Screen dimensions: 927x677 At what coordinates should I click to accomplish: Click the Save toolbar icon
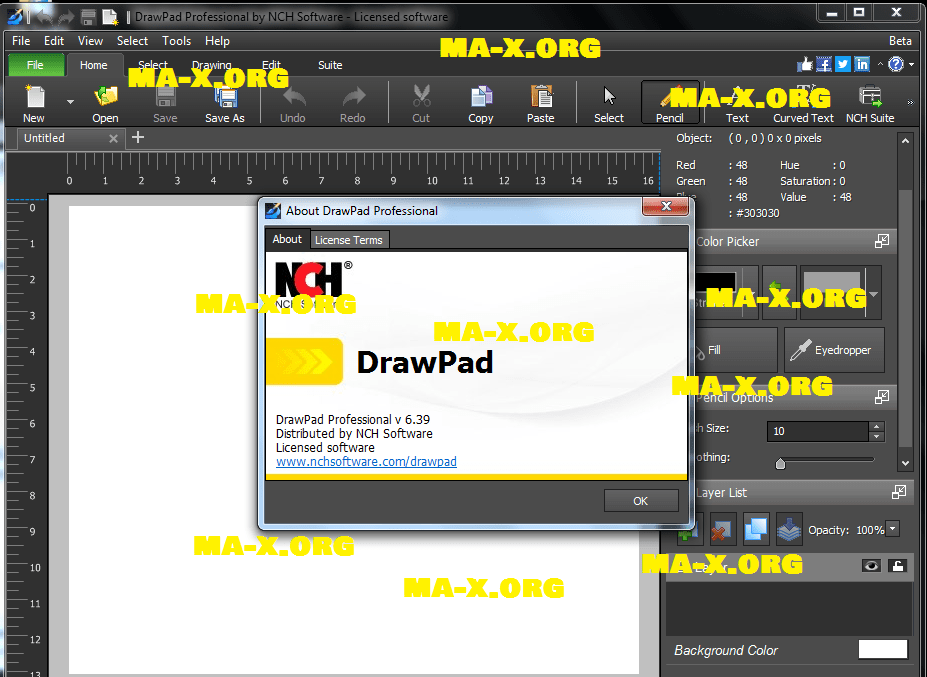166,96
